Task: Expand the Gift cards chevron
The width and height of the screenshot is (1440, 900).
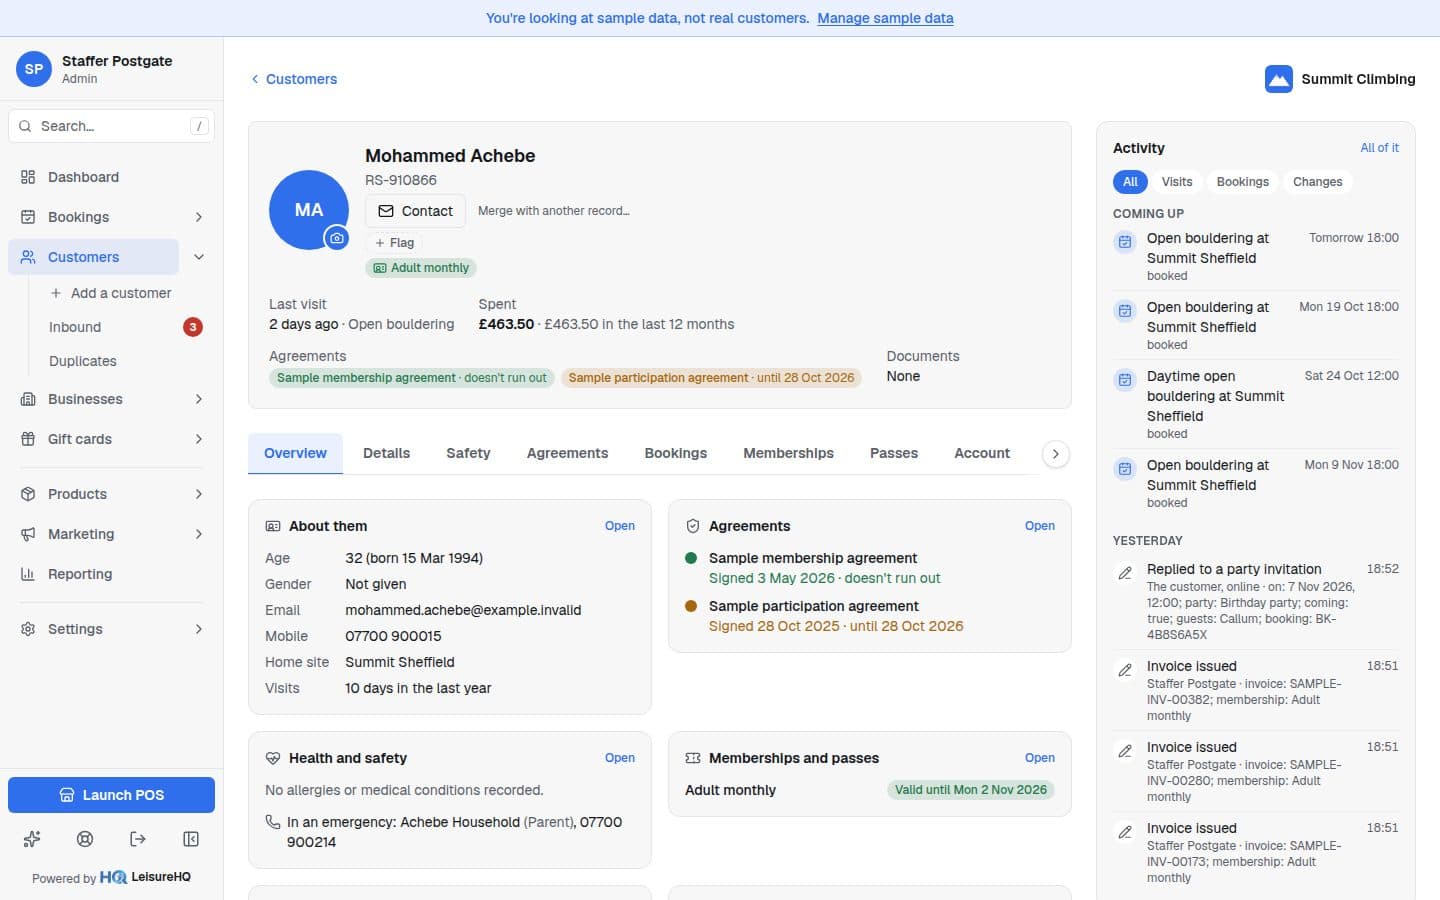Action: 199,439
